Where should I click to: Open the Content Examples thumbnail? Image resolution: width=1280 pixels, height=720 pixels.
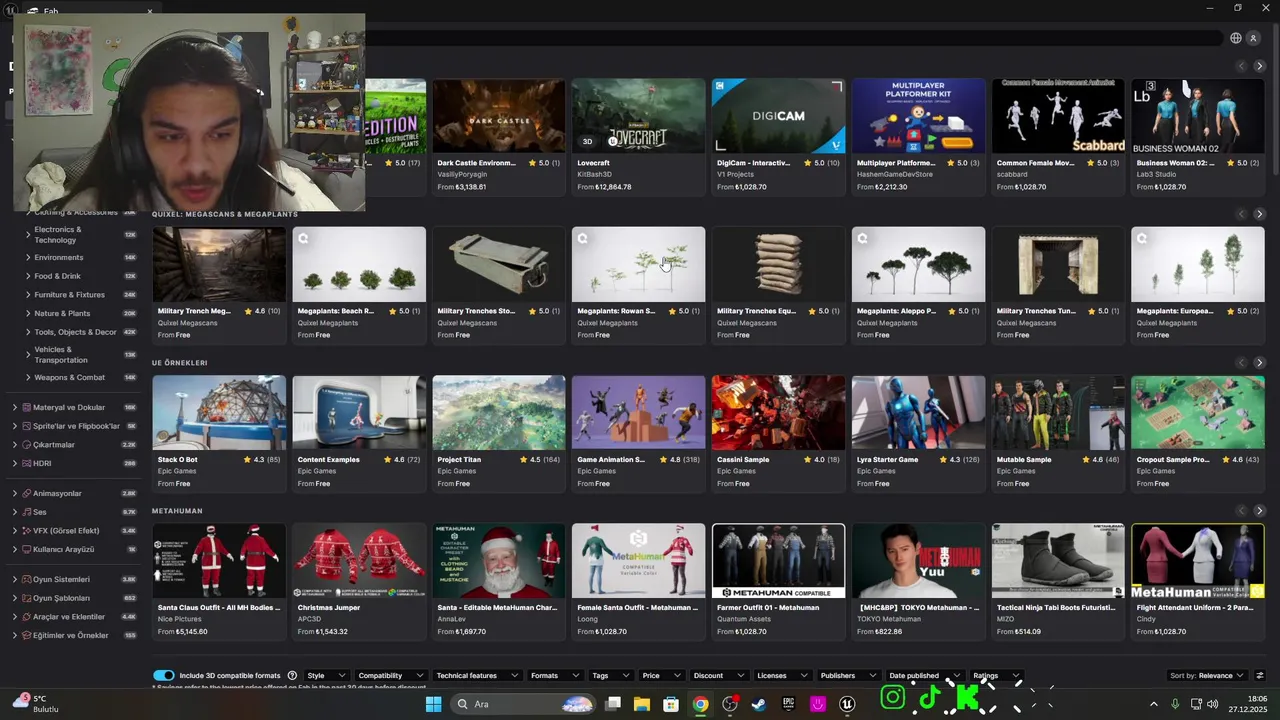pyautogui.click(x=359, y=412)
